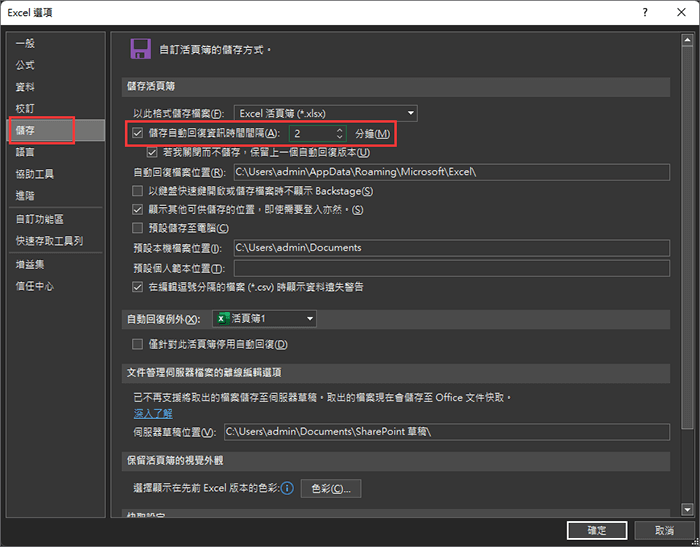
Task: Enable 預設儲存至電腦 checkbox
Action: 138,228
